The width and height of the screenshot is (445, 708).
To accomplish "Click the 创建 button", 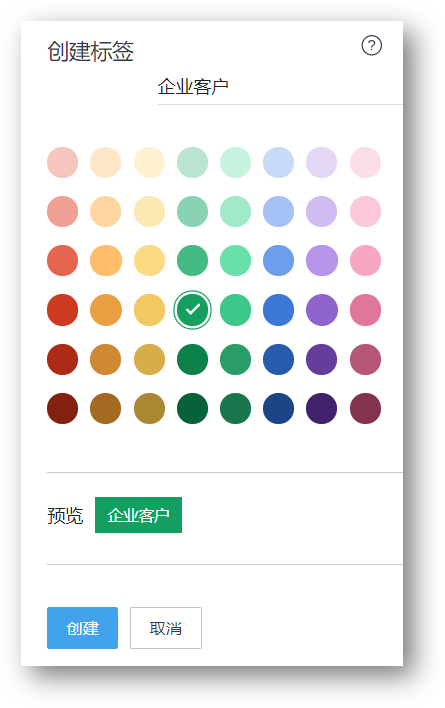I will click(82, 628).
